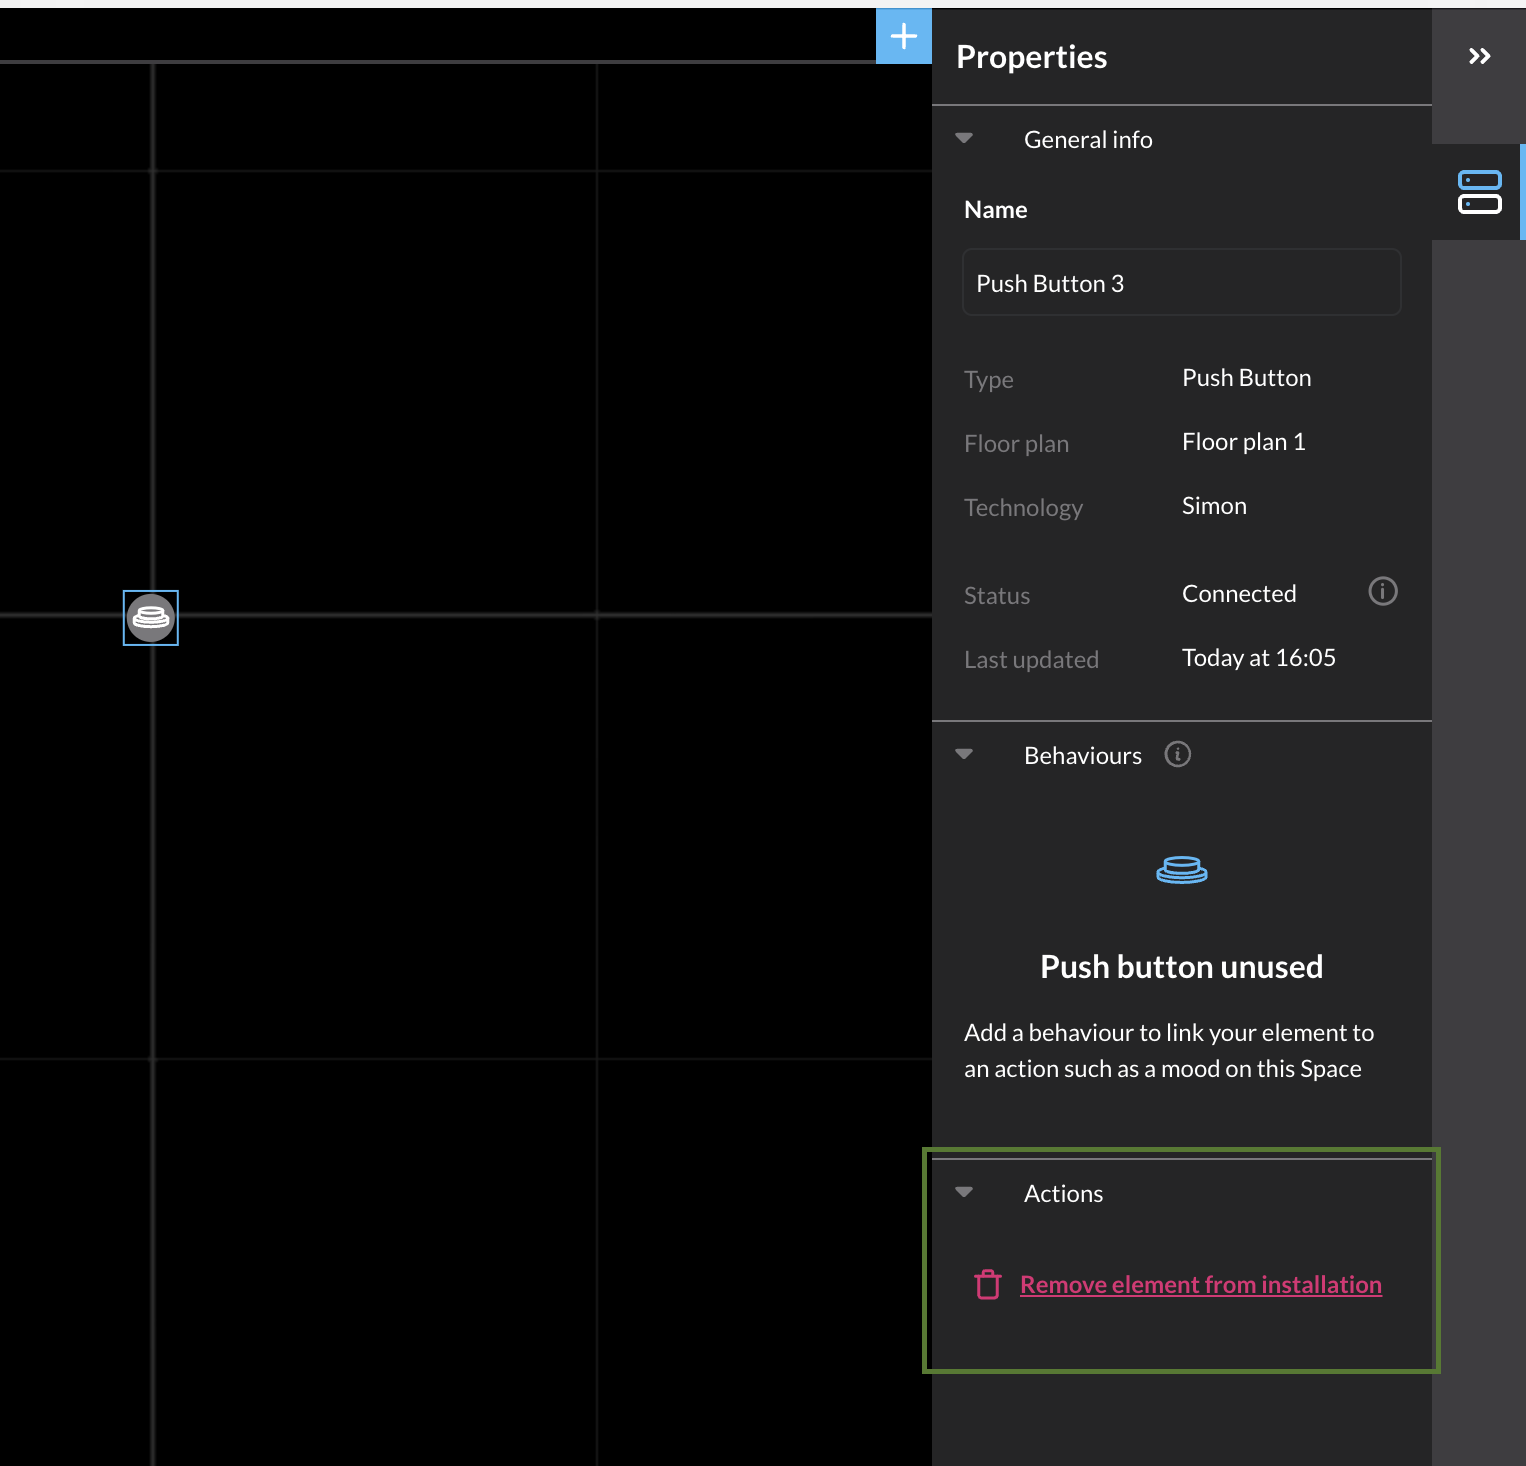Screen dimensions: 1526x1466
Task: Select the push button element on the floor plan
Action: click(x=150, y=618)
